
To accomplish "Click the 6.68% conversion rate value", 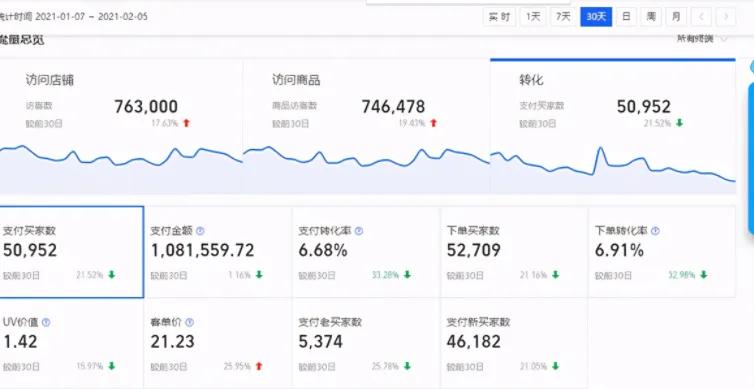I will (323, 250).
